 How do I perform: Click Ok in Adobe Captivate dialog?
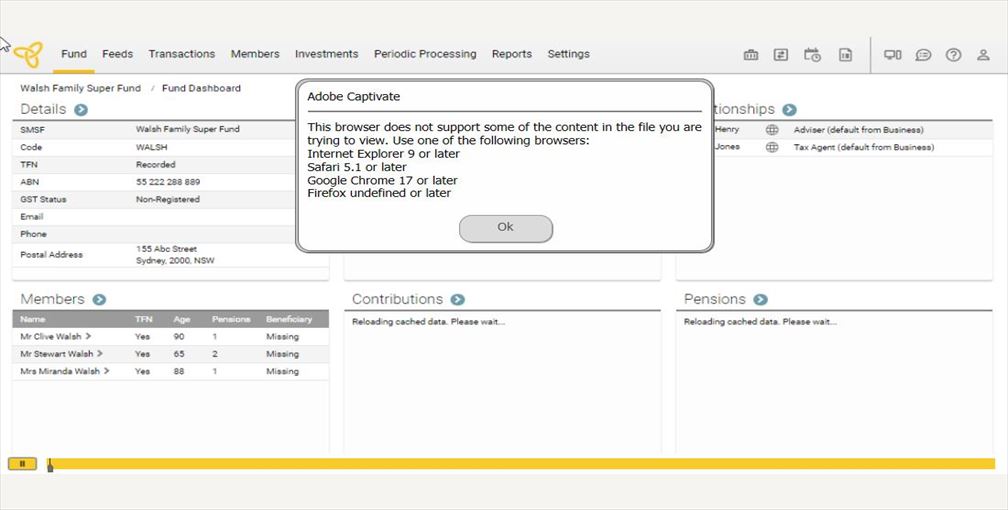(506, 228)
